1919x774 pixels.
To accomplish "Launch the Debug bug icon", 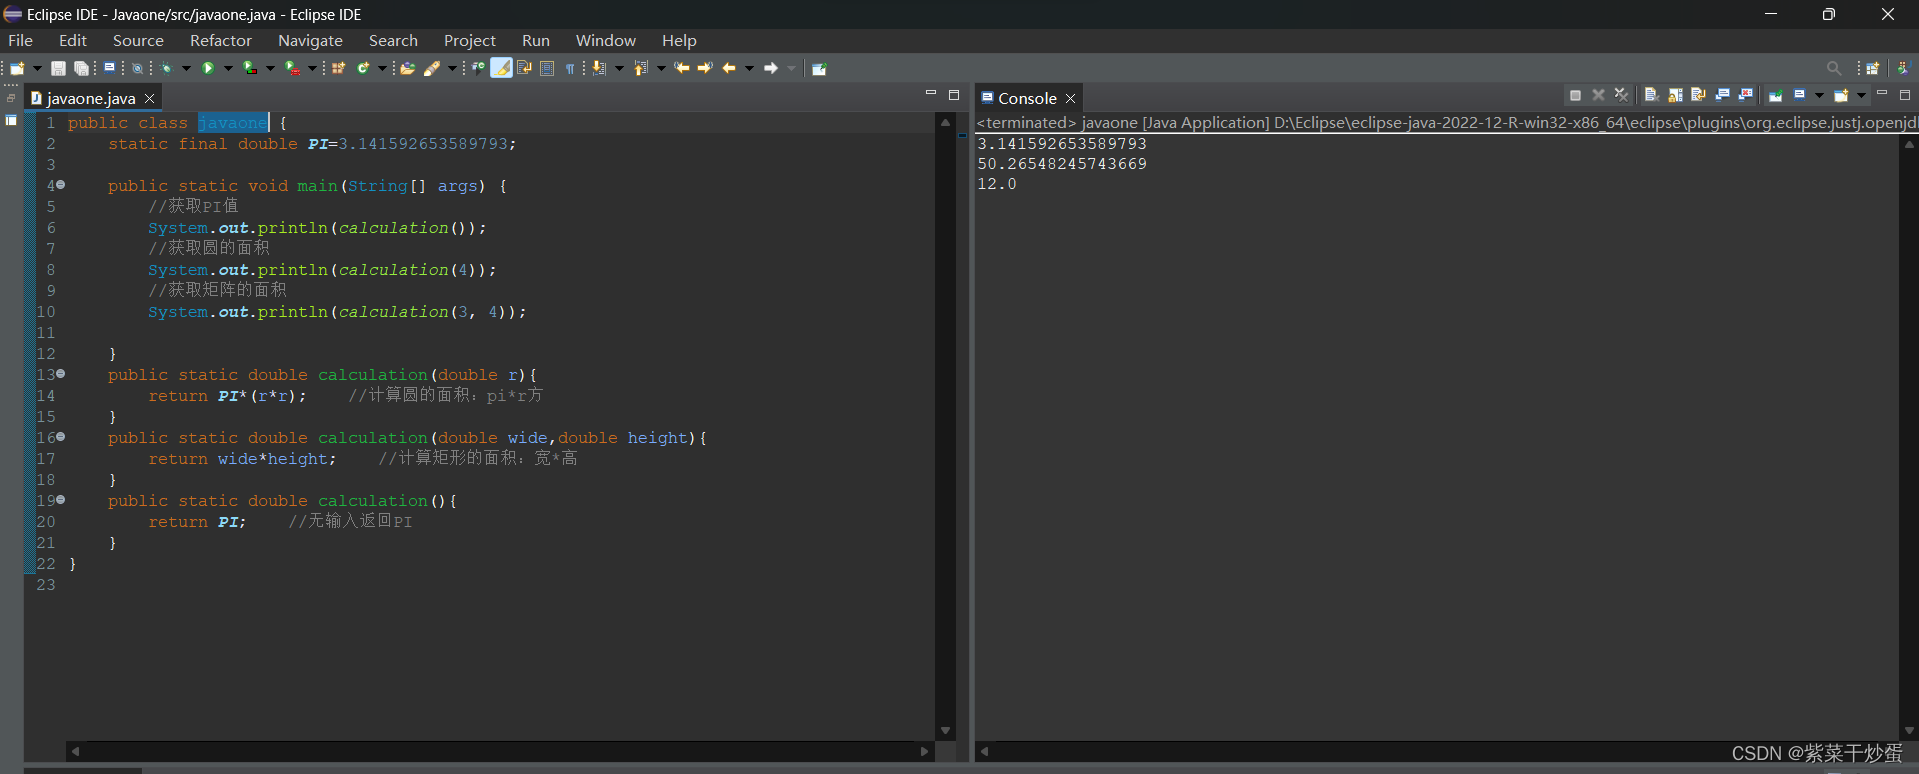I will point(166,68).
